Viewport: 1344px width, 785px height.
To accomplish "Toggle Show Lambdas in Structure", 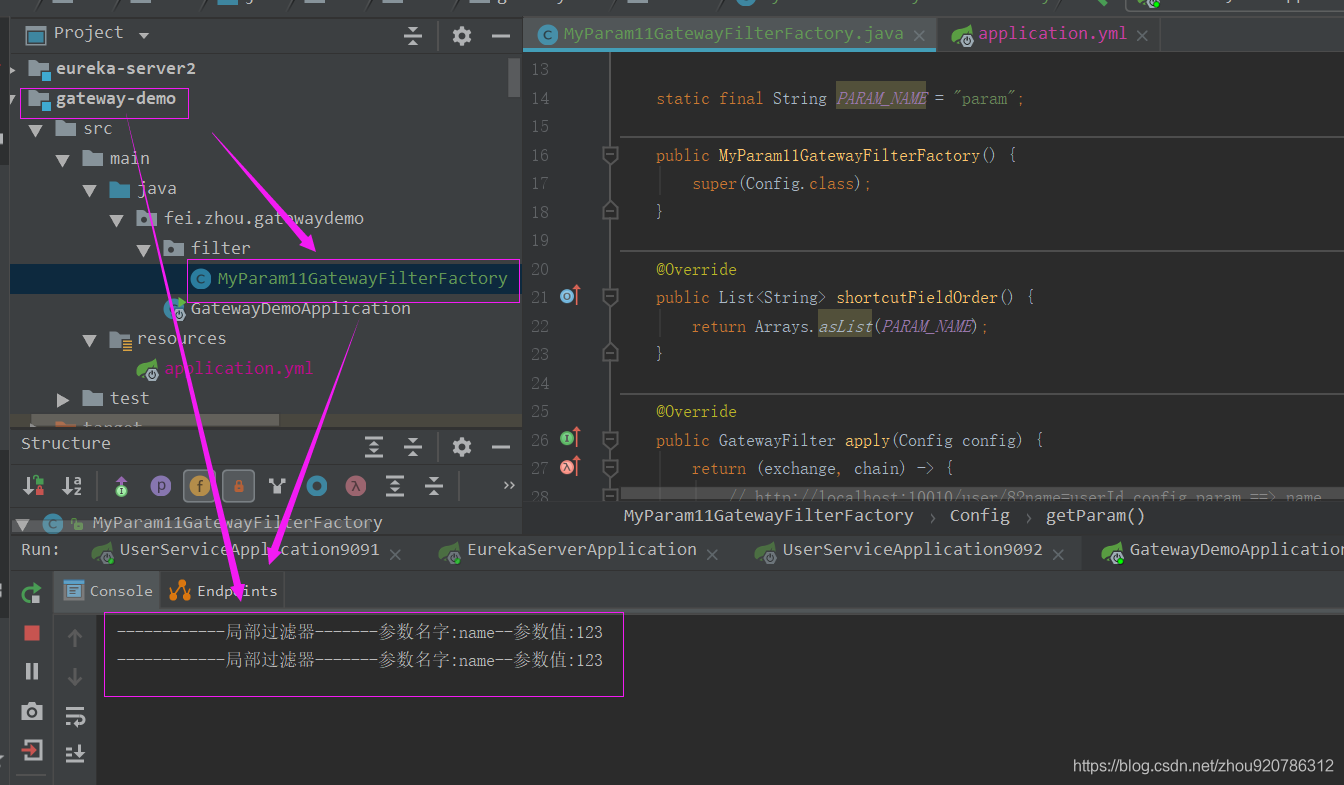I will (x=355, y=486).
